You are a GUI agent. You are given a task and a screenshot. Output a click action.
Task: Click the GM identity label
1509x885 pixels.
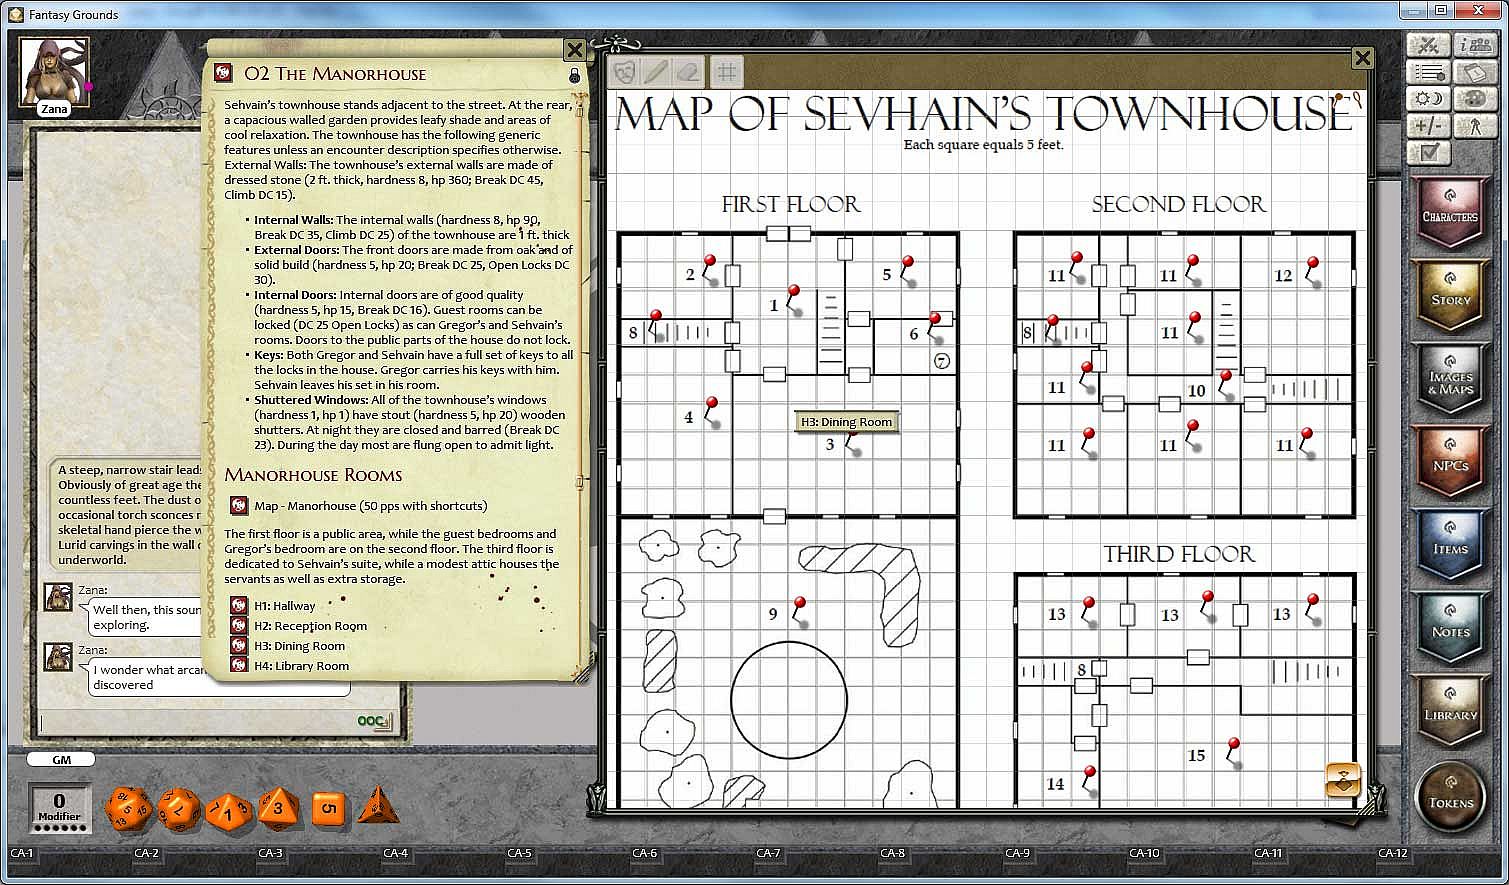[x=62, y=760]
